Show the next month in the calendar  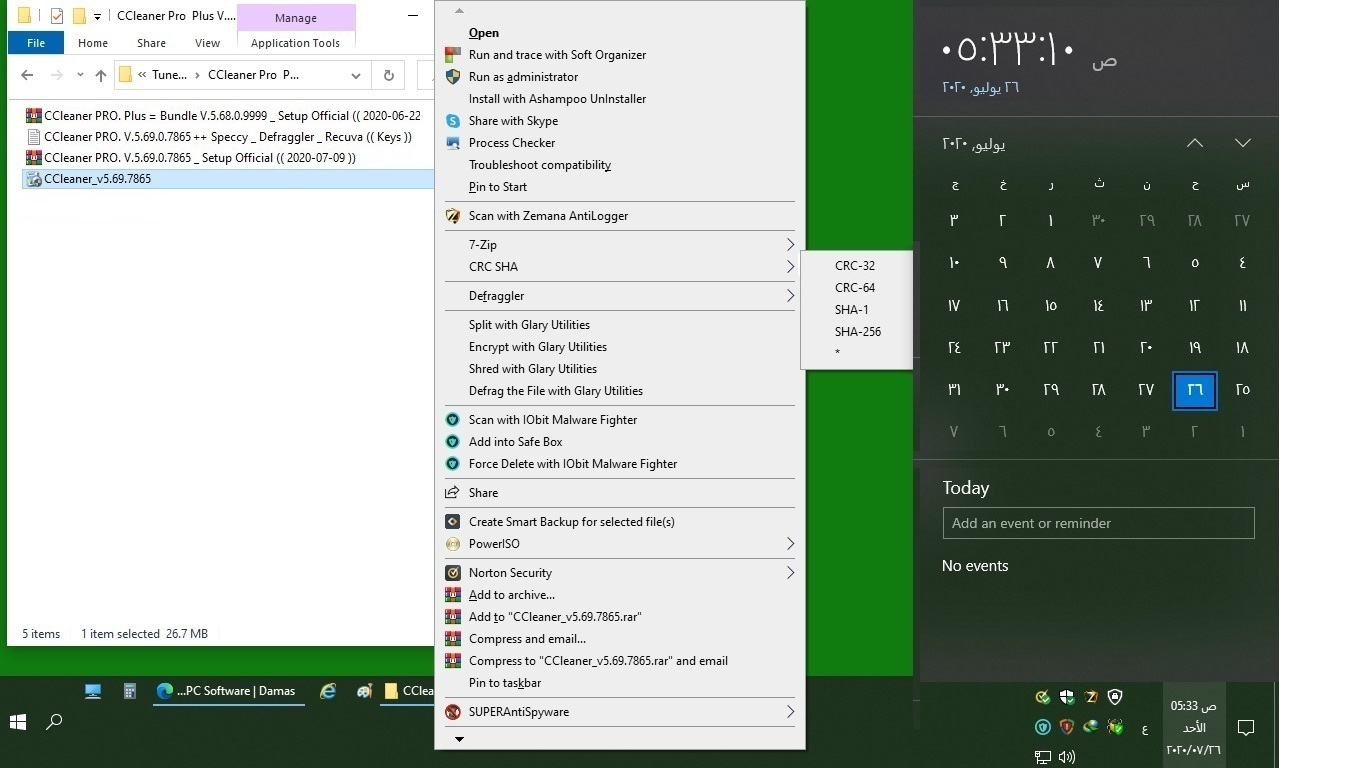(x=1243, y=143)
